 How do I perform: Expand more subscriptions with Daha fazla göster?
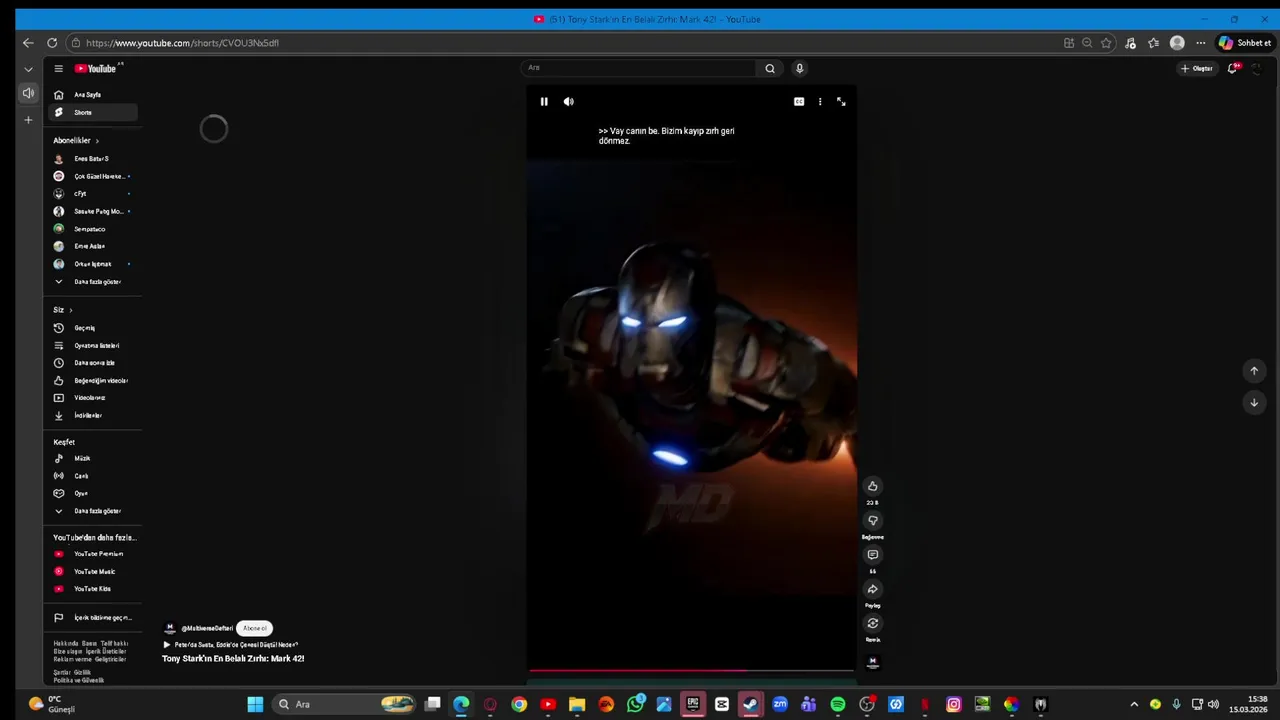(93, 282)
